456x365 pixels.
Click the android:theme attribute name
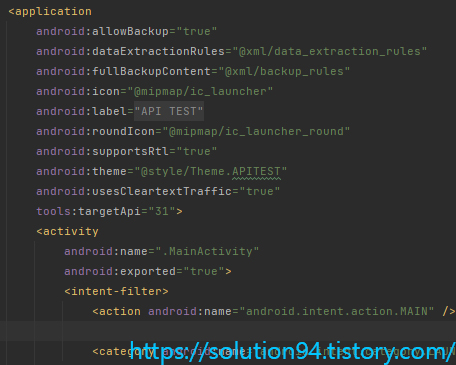click(x=81, y=171)
